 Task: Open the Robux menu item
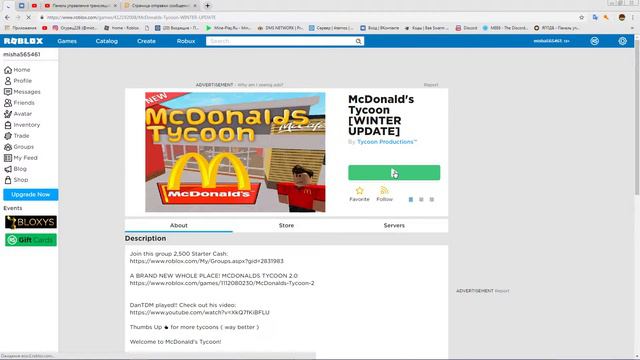coord(186,41)
